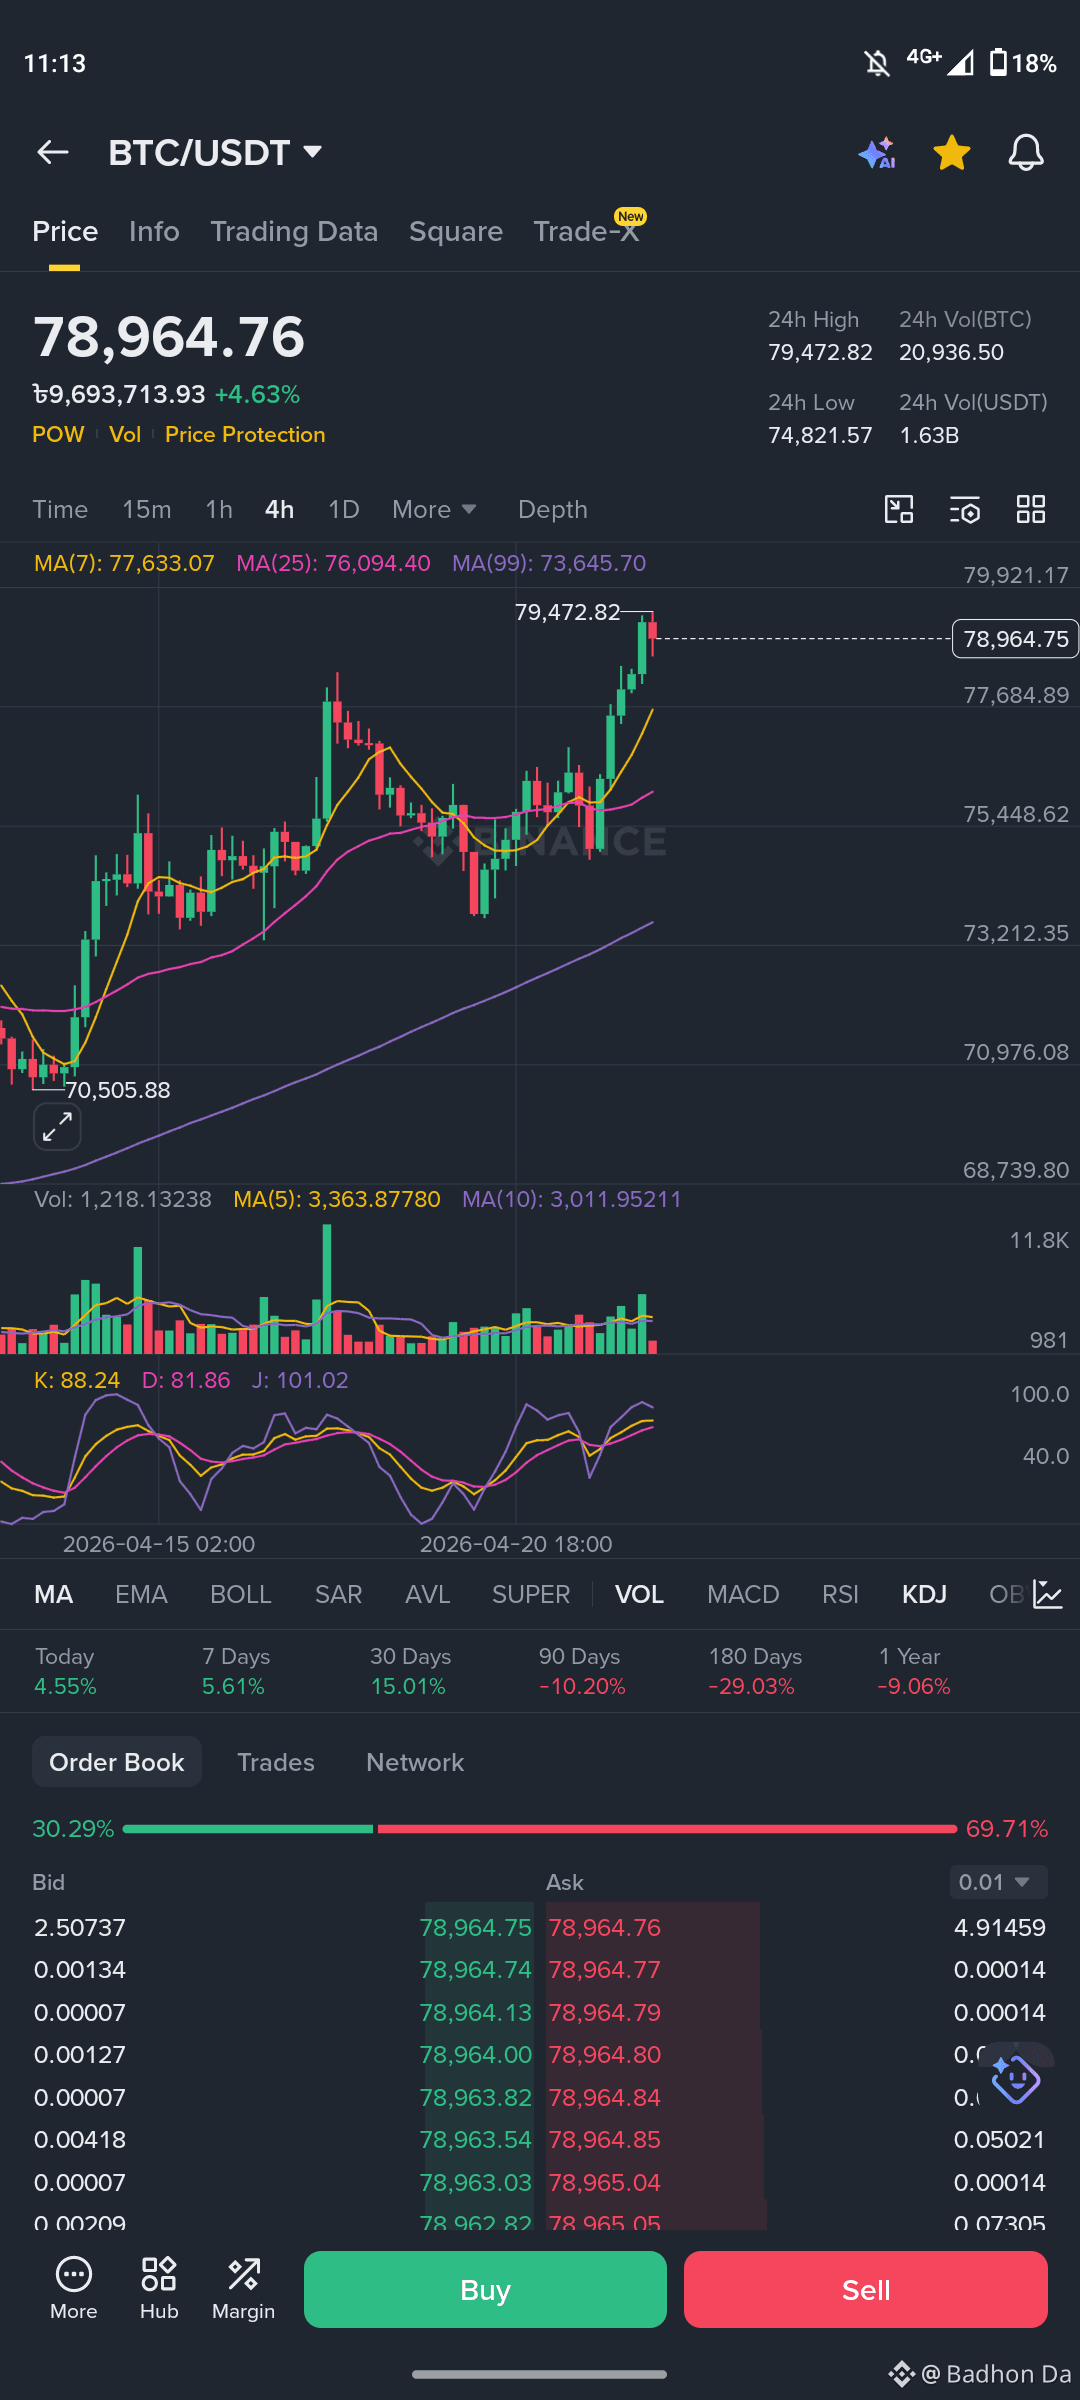Toggle the favorite star icon
The height and width of the screenshot is (2400, 1080).
[951, 153]
